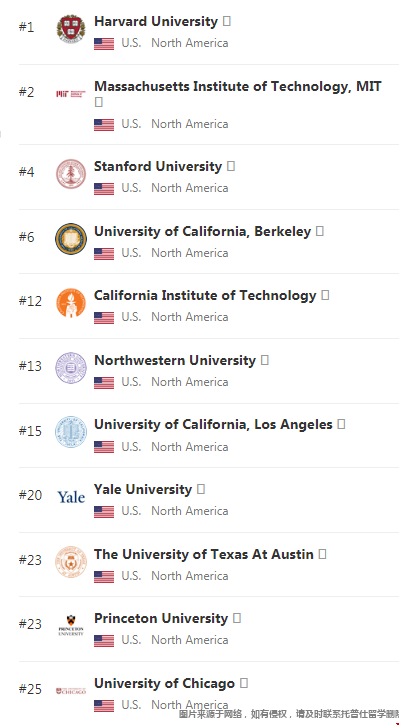
Task: Click the small icon after Northwestern University
Action: [x=264, y=360]
